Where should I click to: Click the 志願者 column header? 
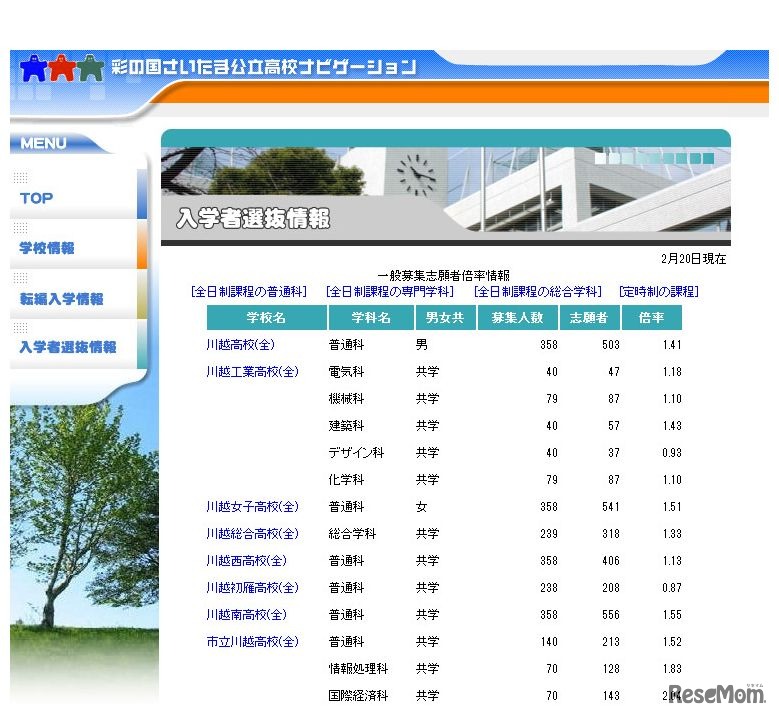(589, 318)
